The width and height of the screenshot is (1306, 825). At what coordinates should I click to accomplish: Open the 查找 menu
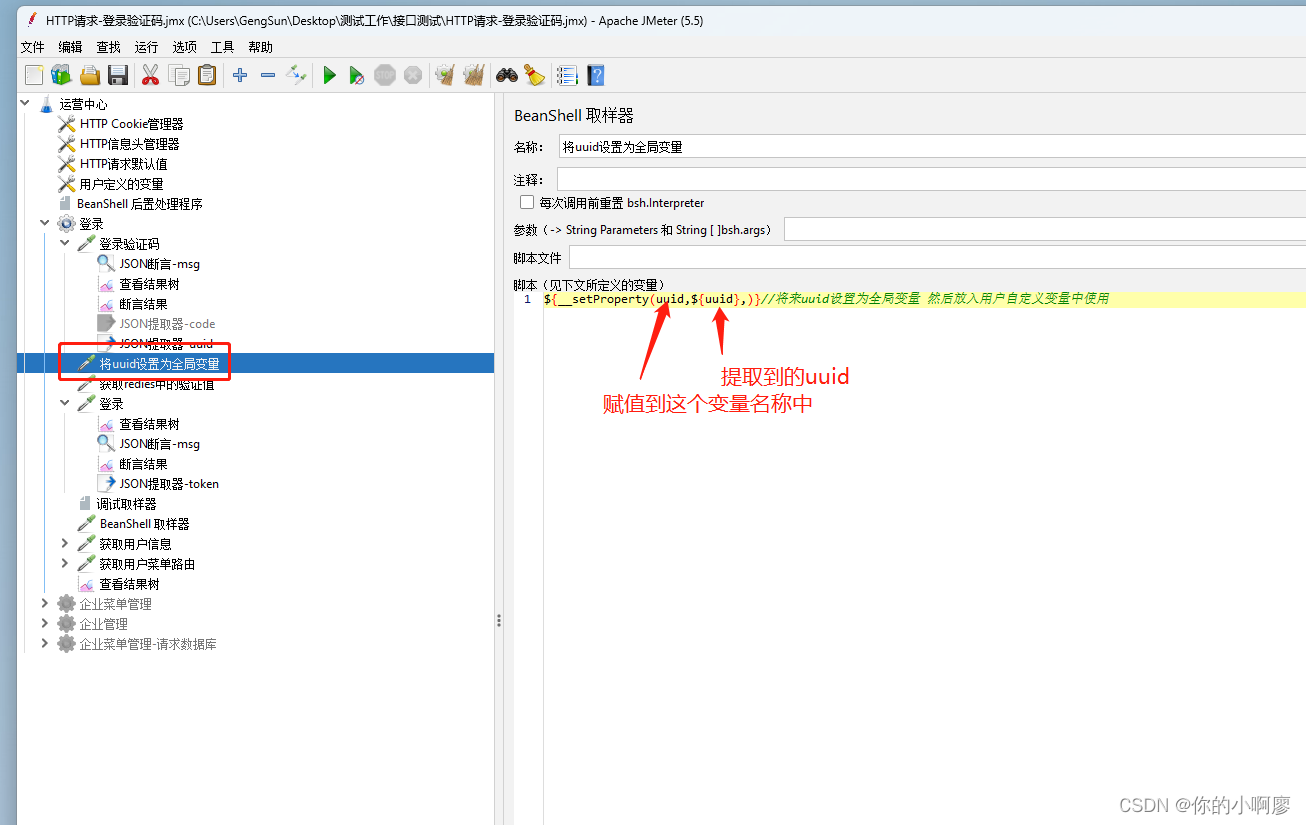(109, 47)
